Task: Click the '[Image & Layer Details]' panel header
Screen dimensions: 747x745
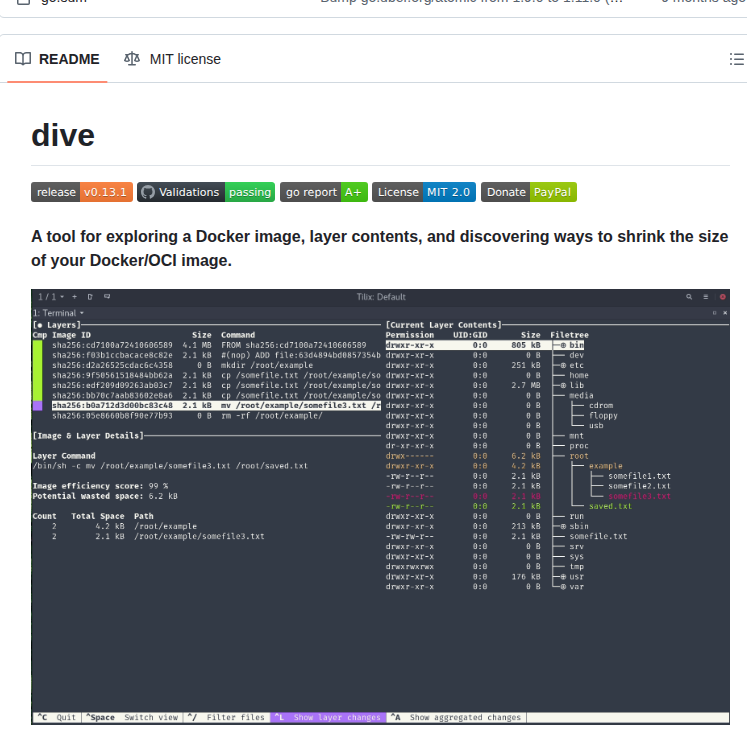Action: point(88,435)
